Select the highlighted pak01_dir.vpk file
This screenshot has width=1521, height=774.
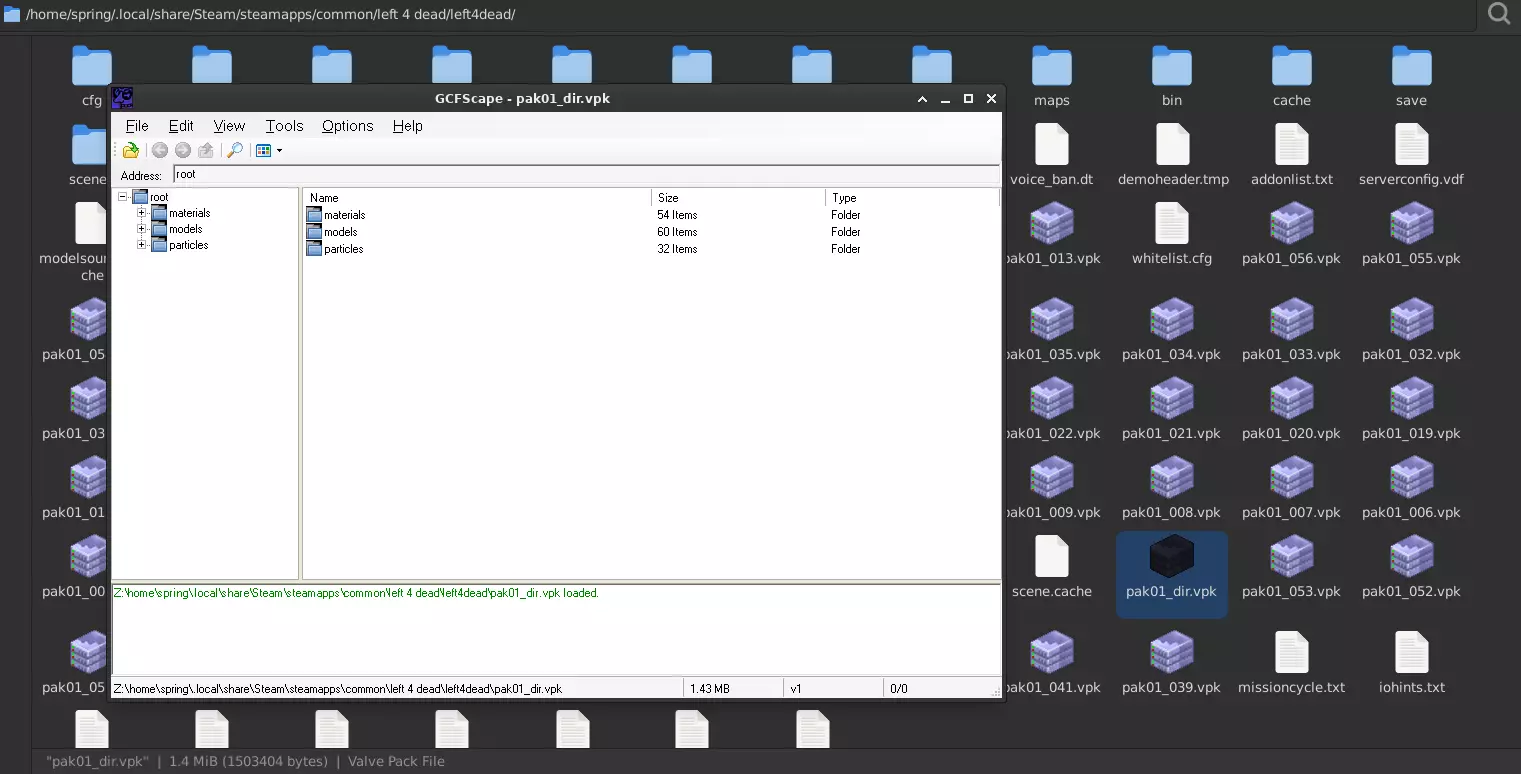point(1172,574)
